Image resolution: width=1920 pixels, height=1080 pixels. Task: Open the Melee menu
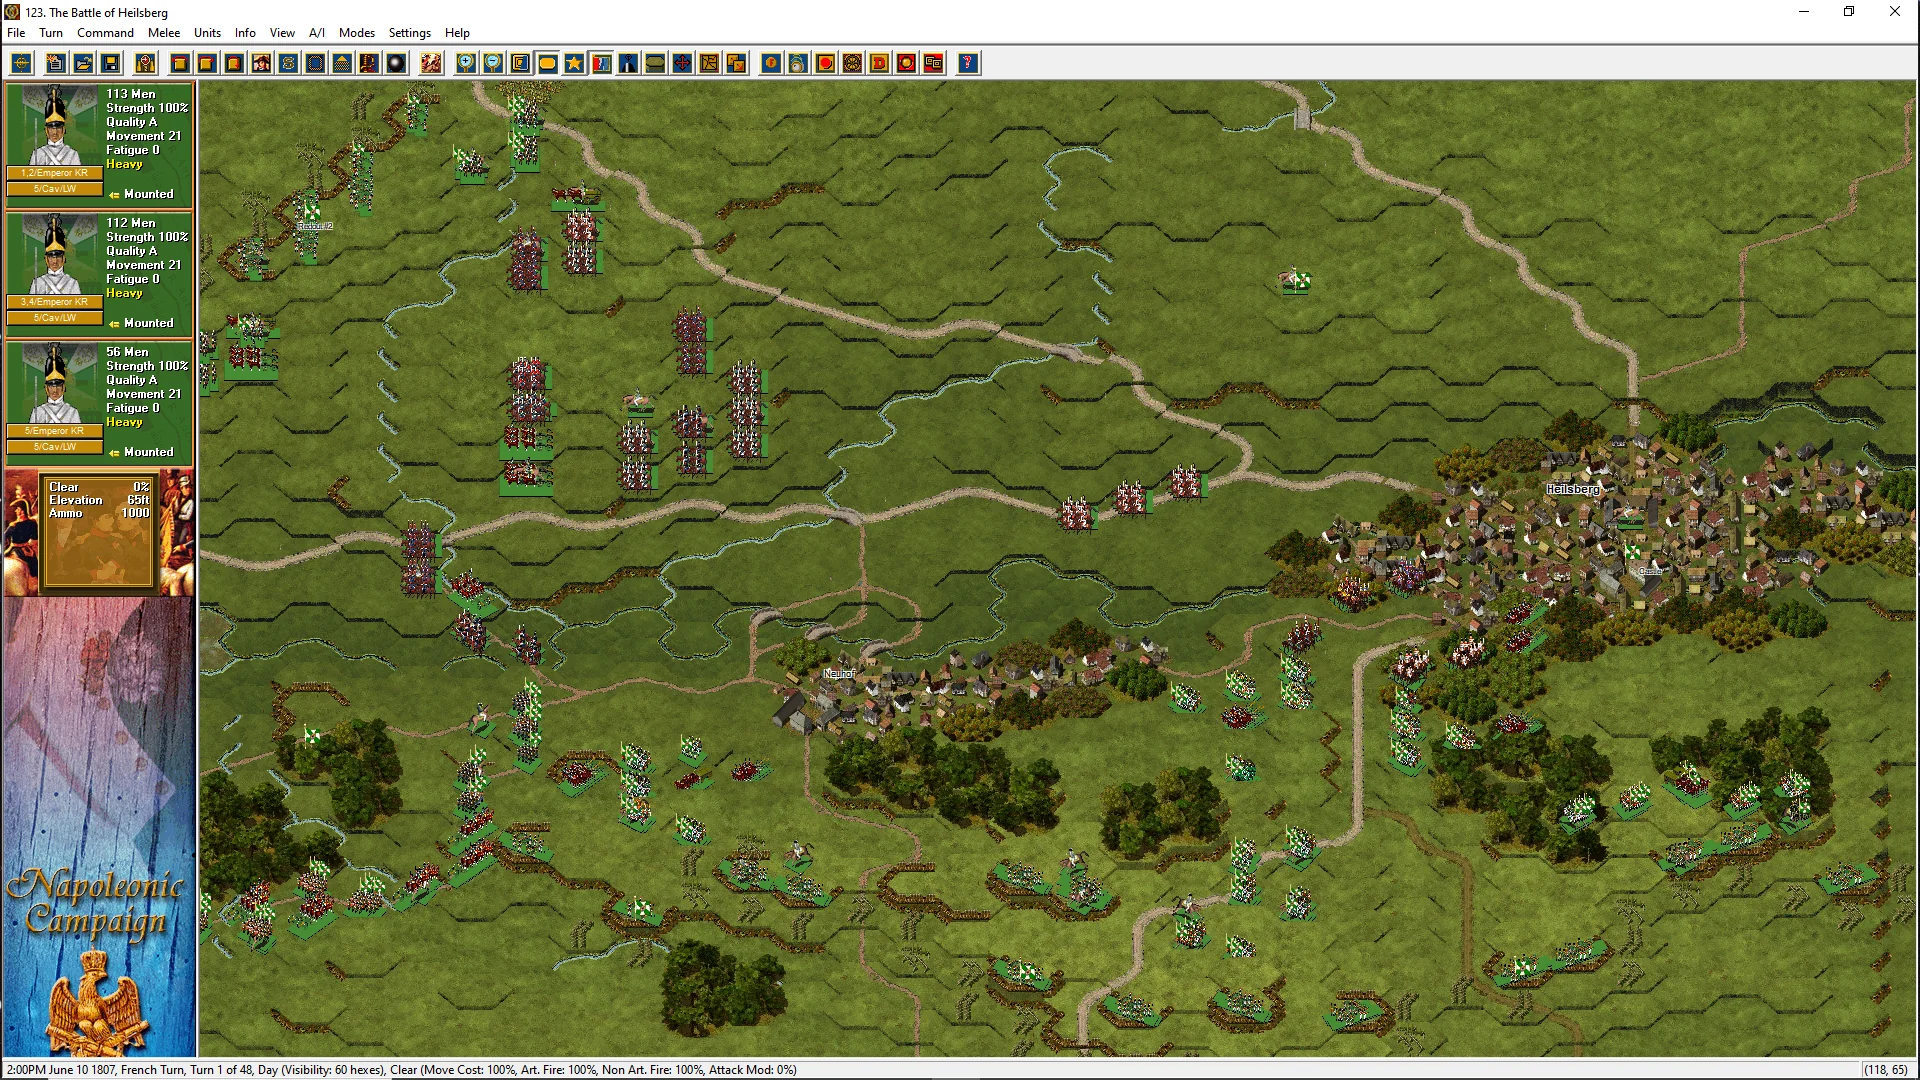pyautogui.click(x=164, y=33)
